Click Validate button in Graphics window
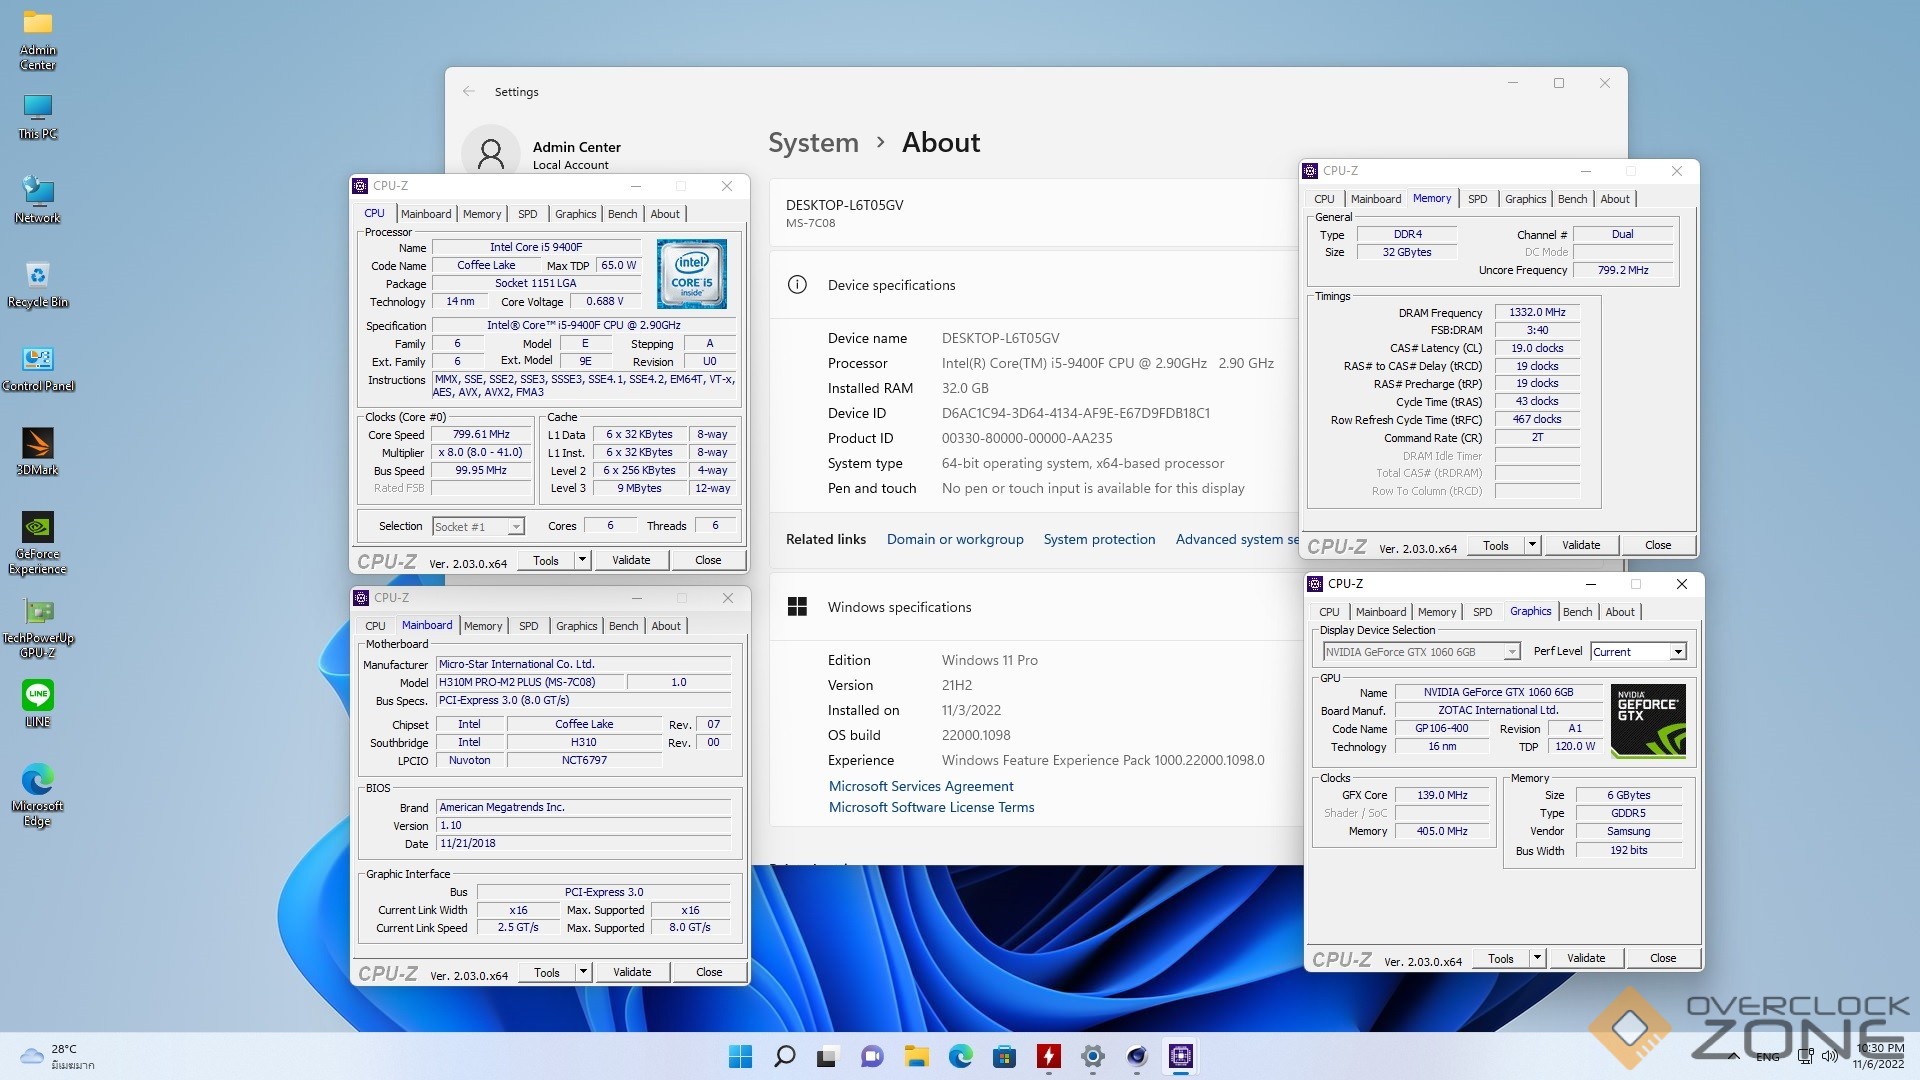The width and height of the screenshot is (1920, 1080). 1585,958
